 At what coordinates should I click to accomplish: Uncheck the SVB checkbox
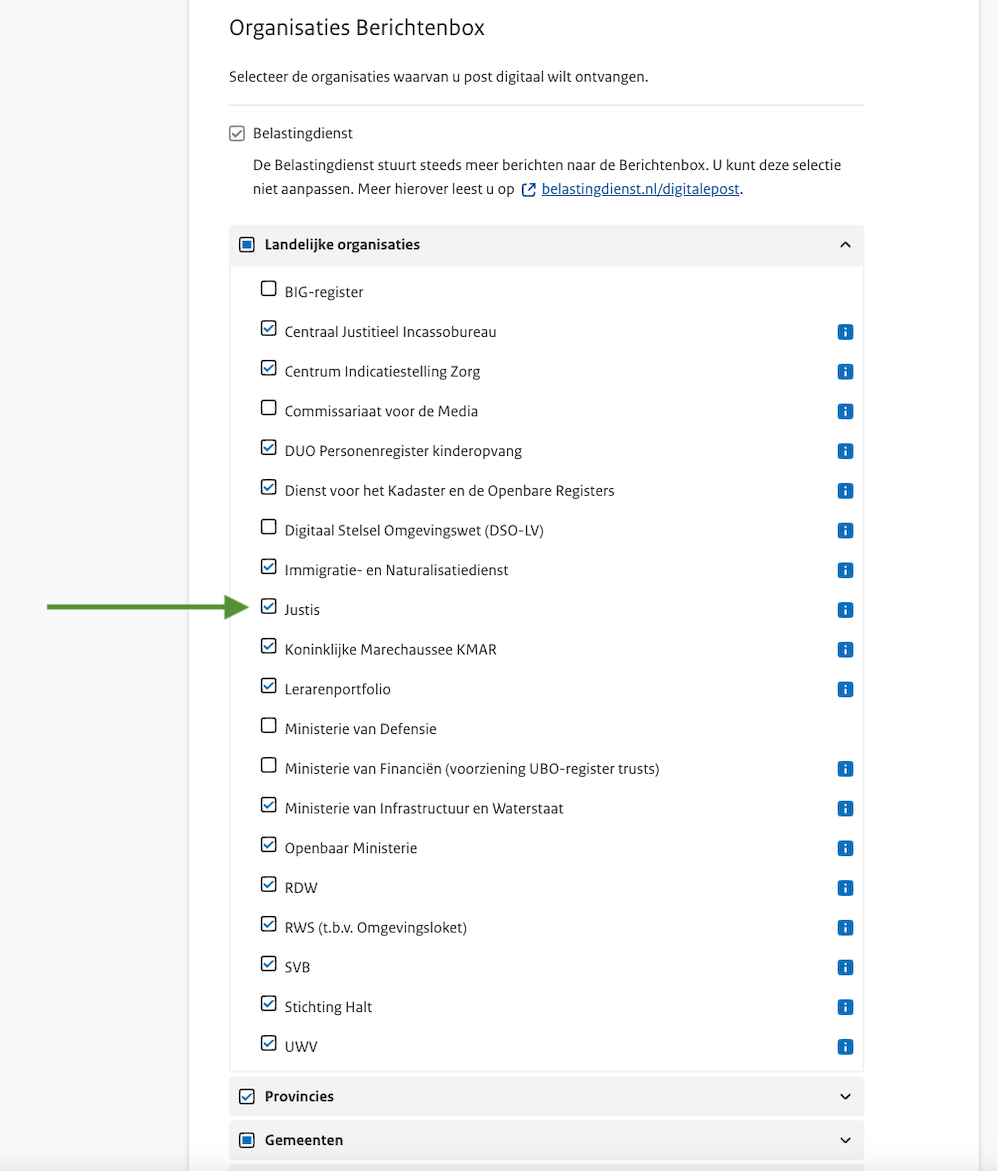(268, 964)
